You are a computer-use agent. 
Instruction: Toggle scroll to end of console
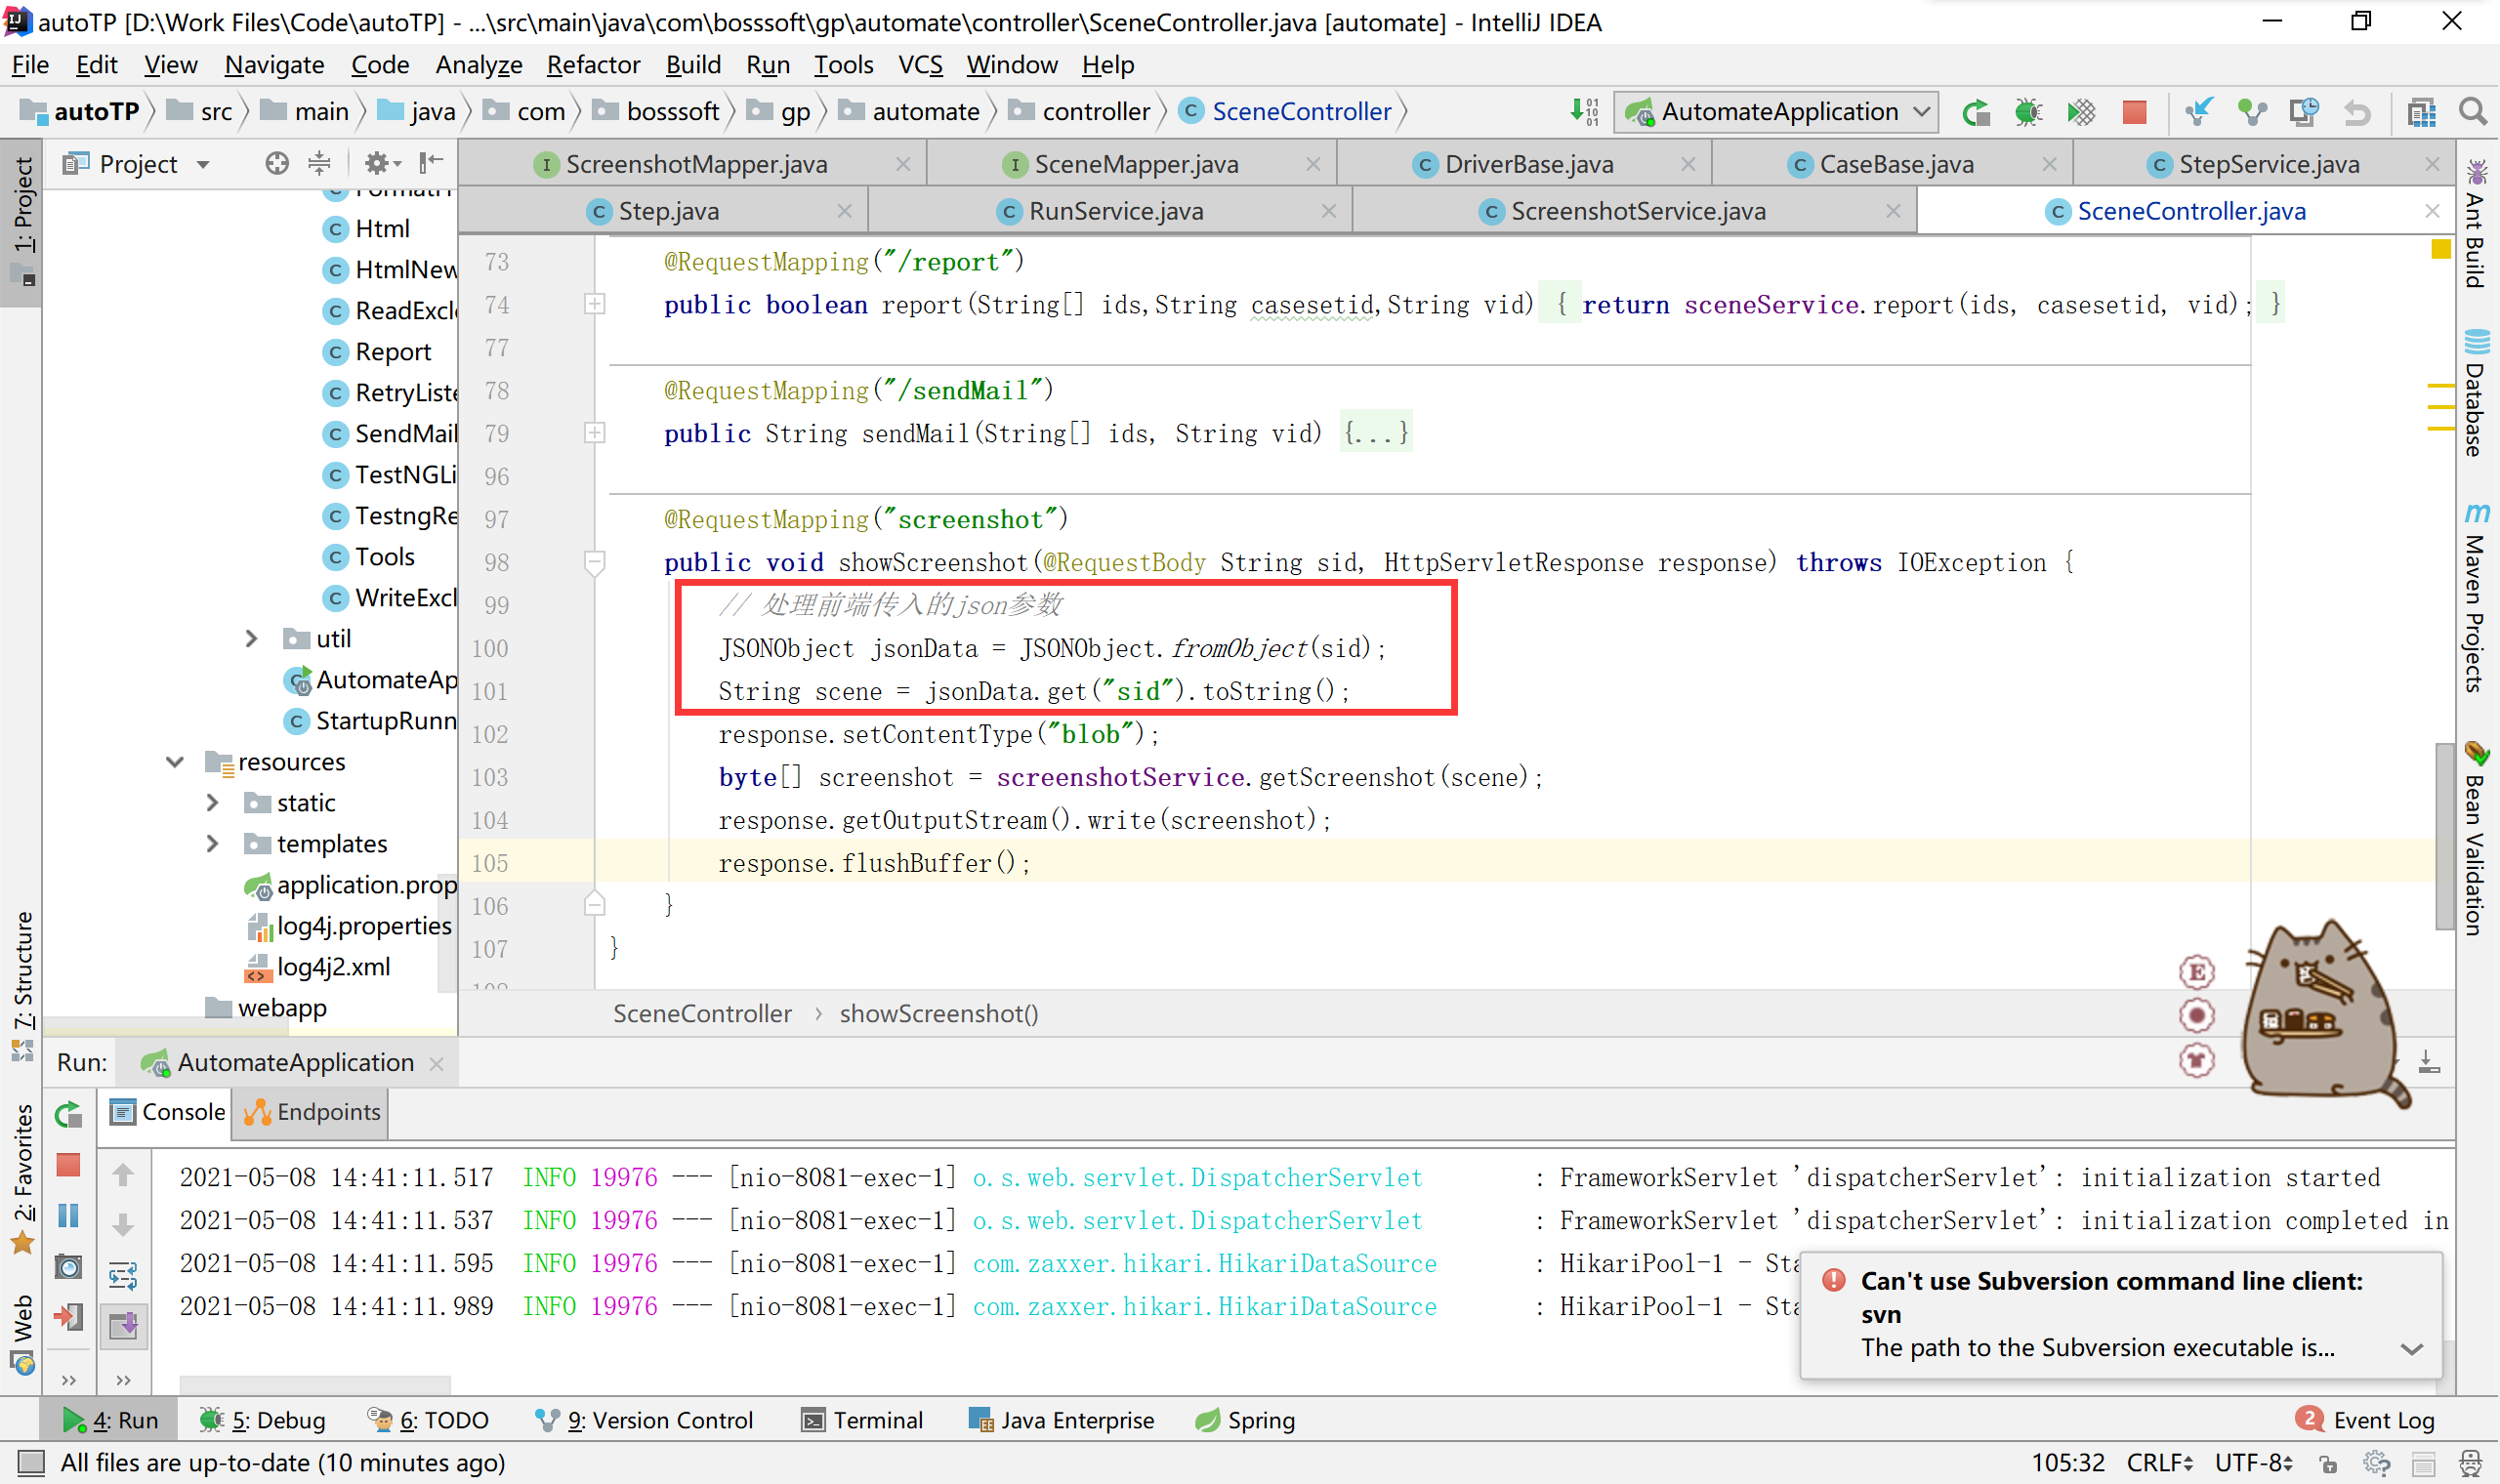[123, 1325]
